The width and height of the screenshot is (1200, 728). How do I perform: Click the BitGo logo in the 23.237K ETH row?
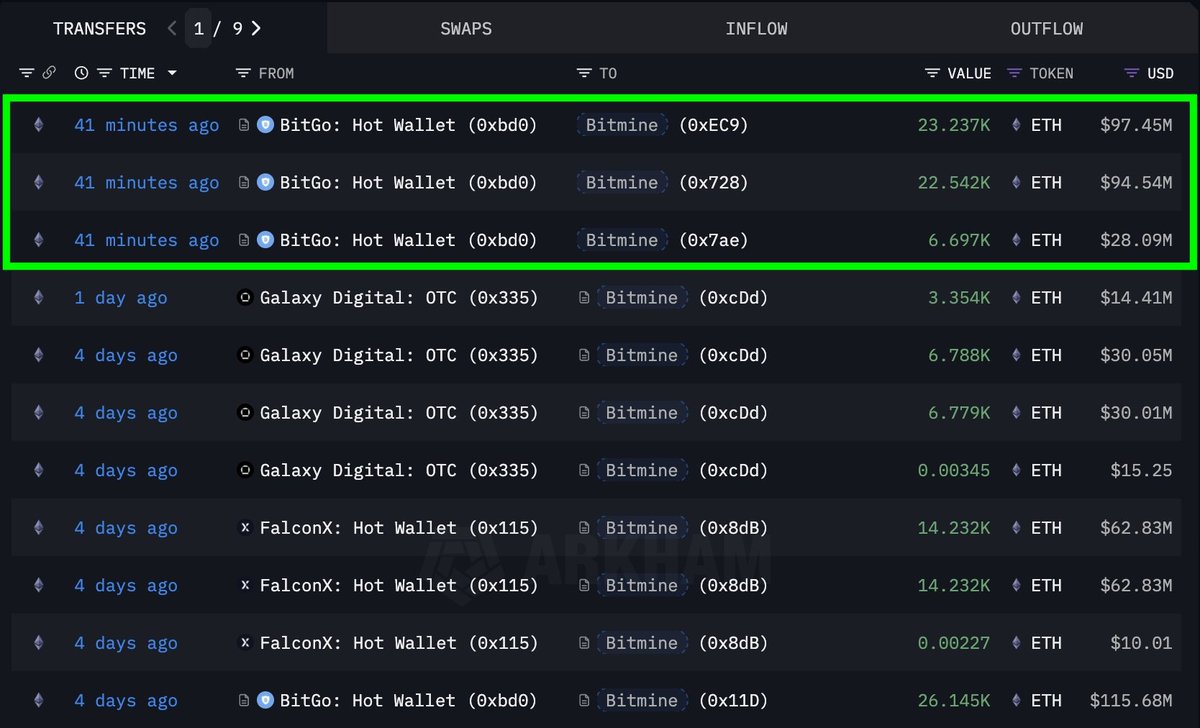[265, 125]
